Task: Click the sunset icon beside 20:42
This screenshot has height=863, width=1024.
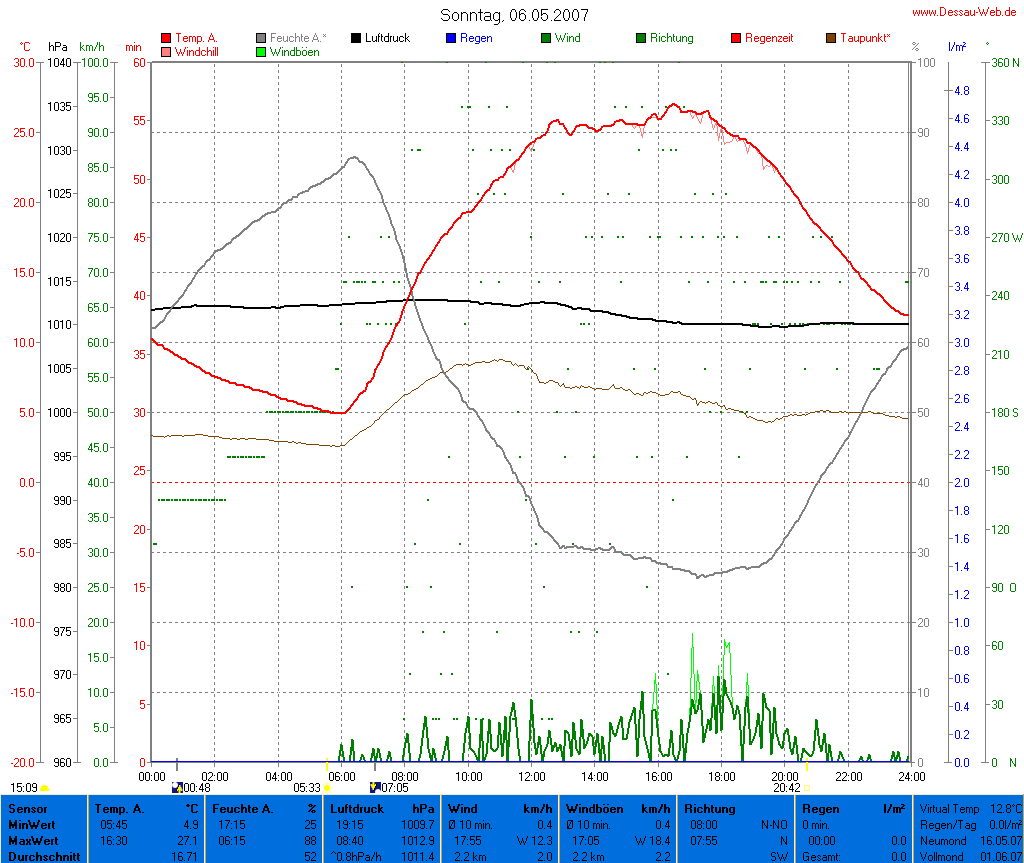Action: 806,788
